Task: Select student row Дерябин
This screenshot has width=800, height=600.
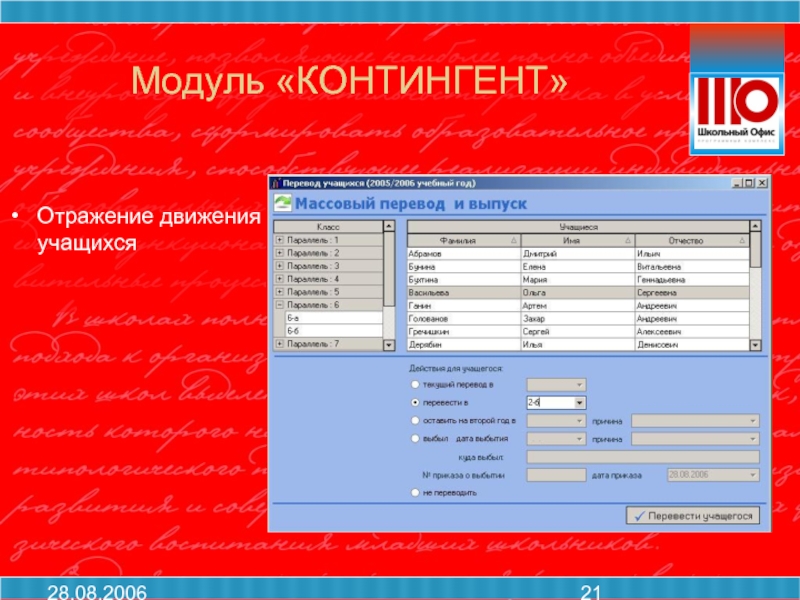Action: (578, 345)
